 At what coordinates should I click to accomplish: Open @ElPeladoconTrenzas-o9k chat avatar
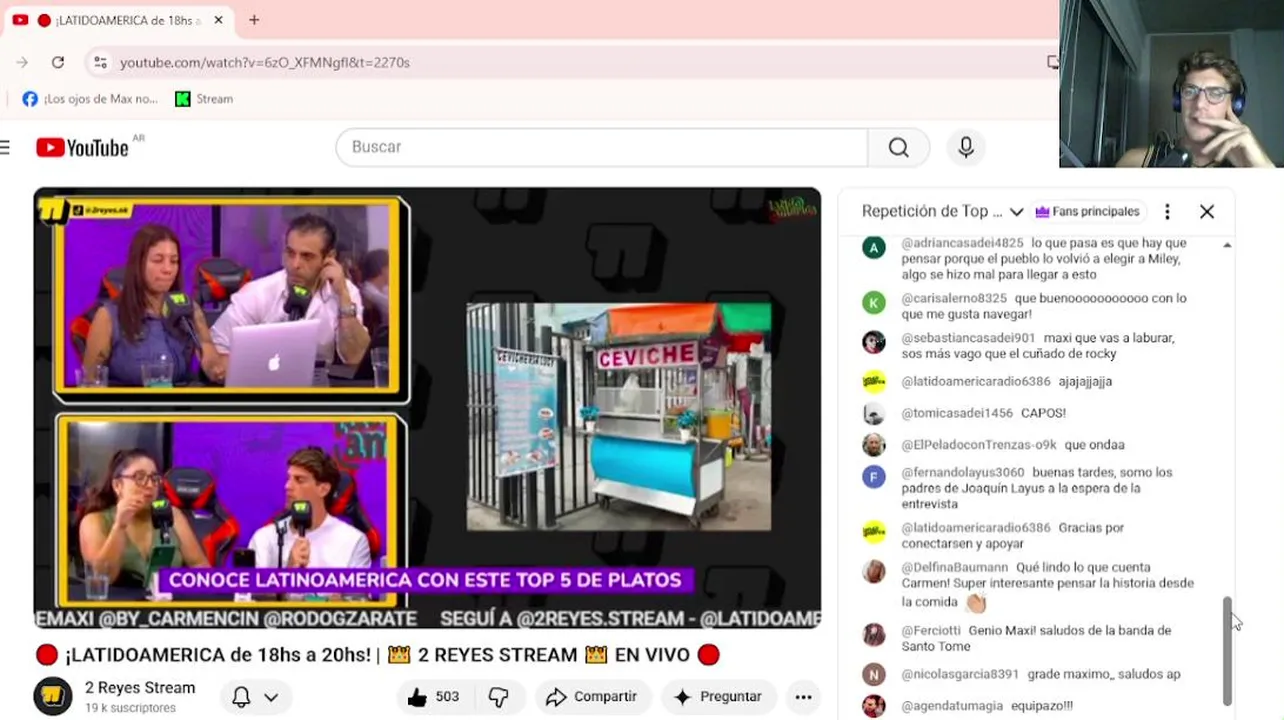[x=874, y=445]
